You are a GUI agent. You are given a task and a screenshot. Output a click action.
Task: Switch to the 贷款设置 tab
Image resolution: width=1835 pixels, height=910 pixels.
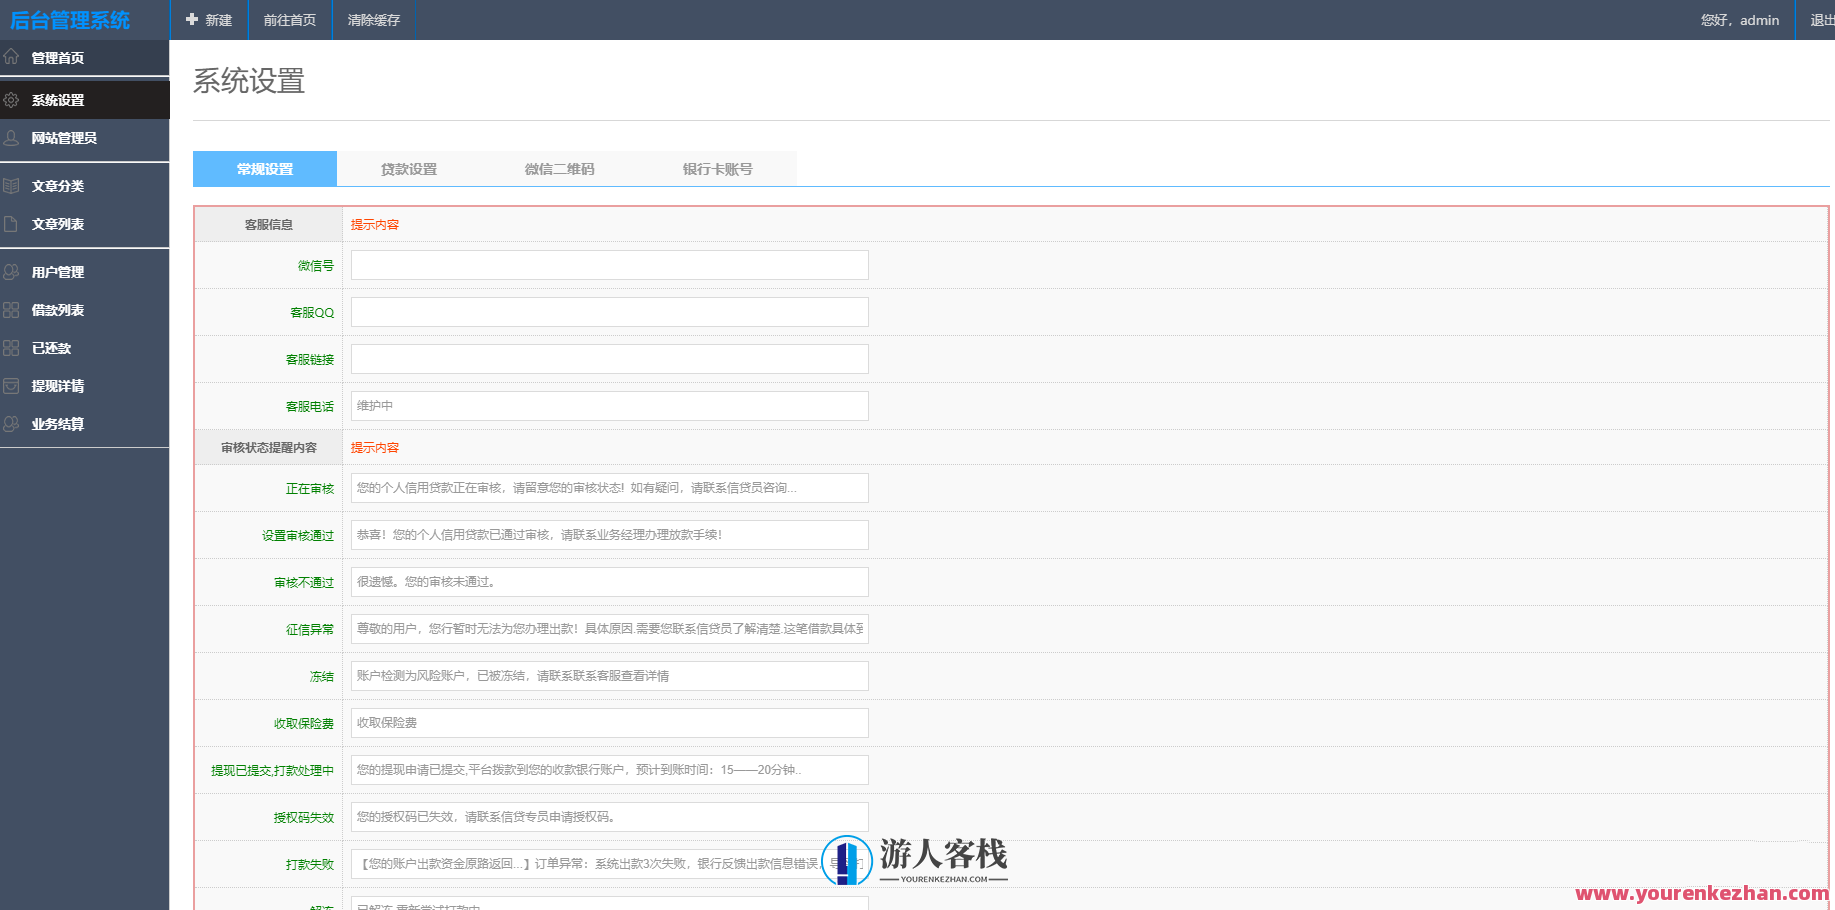point(407,168)
